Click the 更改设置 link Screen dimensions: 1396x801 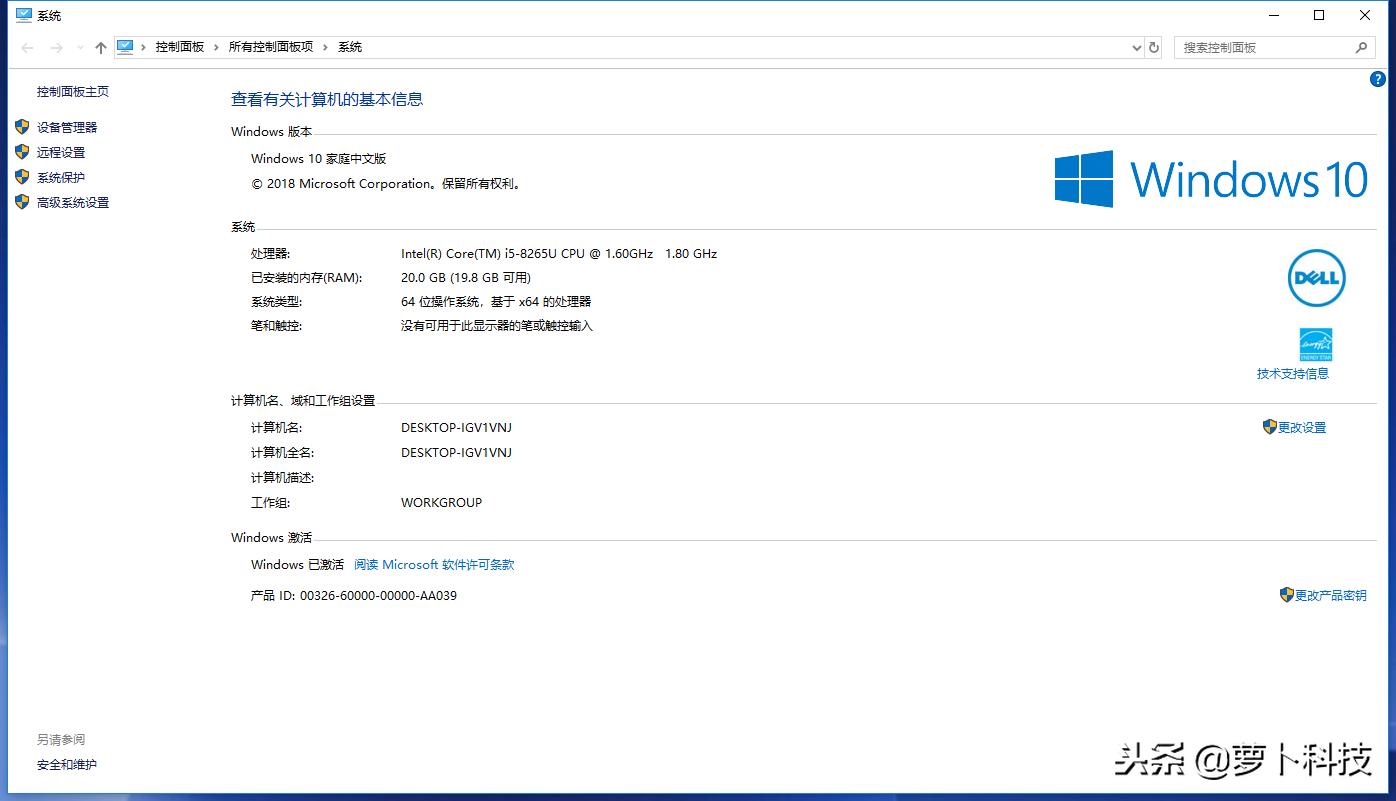[x=1301, y=427]
